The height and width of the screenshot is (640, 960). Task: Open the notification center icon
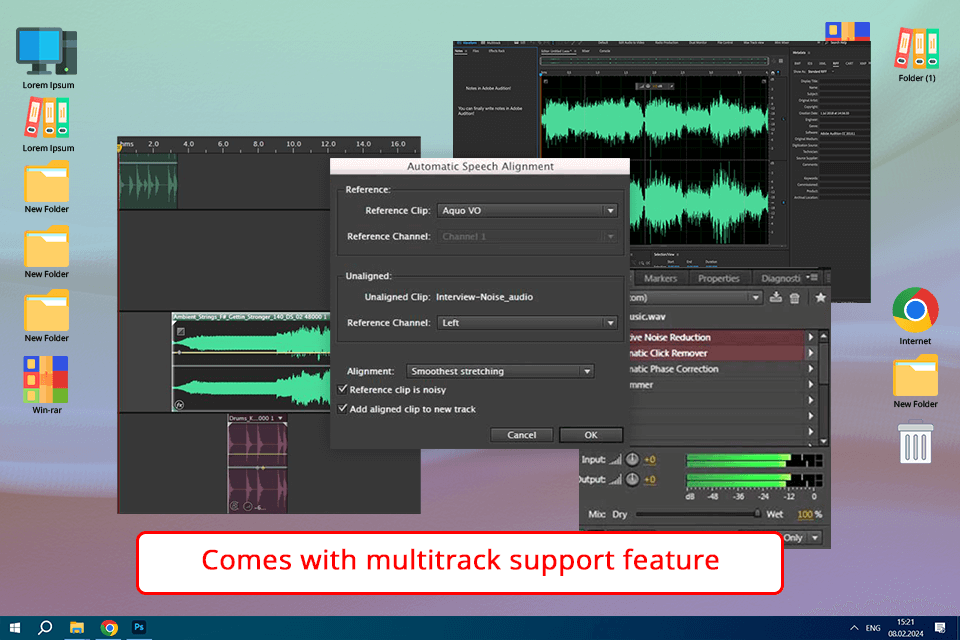[940, 628]
